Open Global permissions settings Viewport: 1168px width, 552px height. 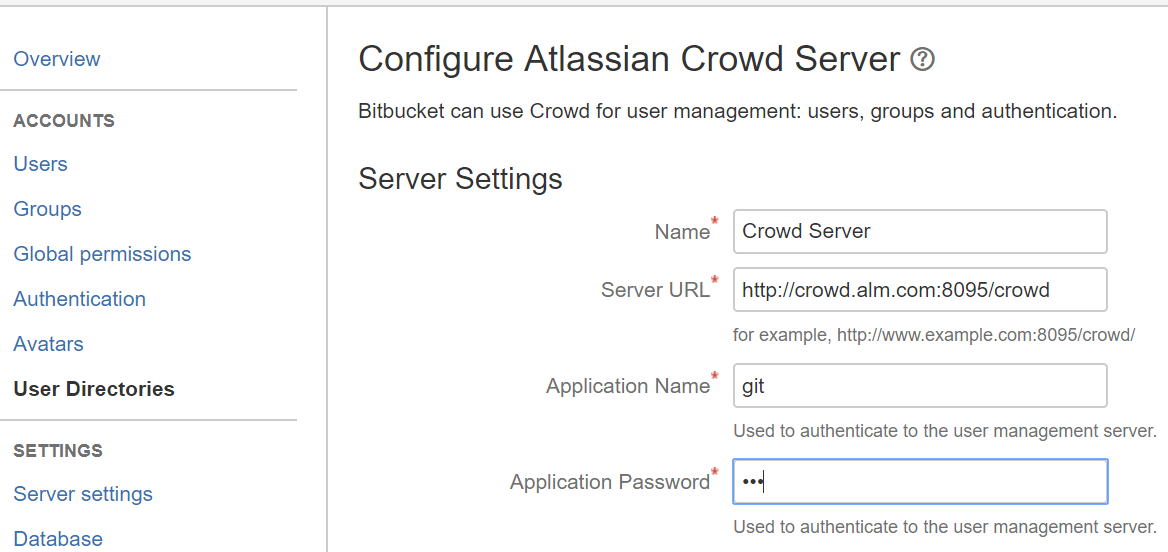pyautogui.click(x=102, y=254)
